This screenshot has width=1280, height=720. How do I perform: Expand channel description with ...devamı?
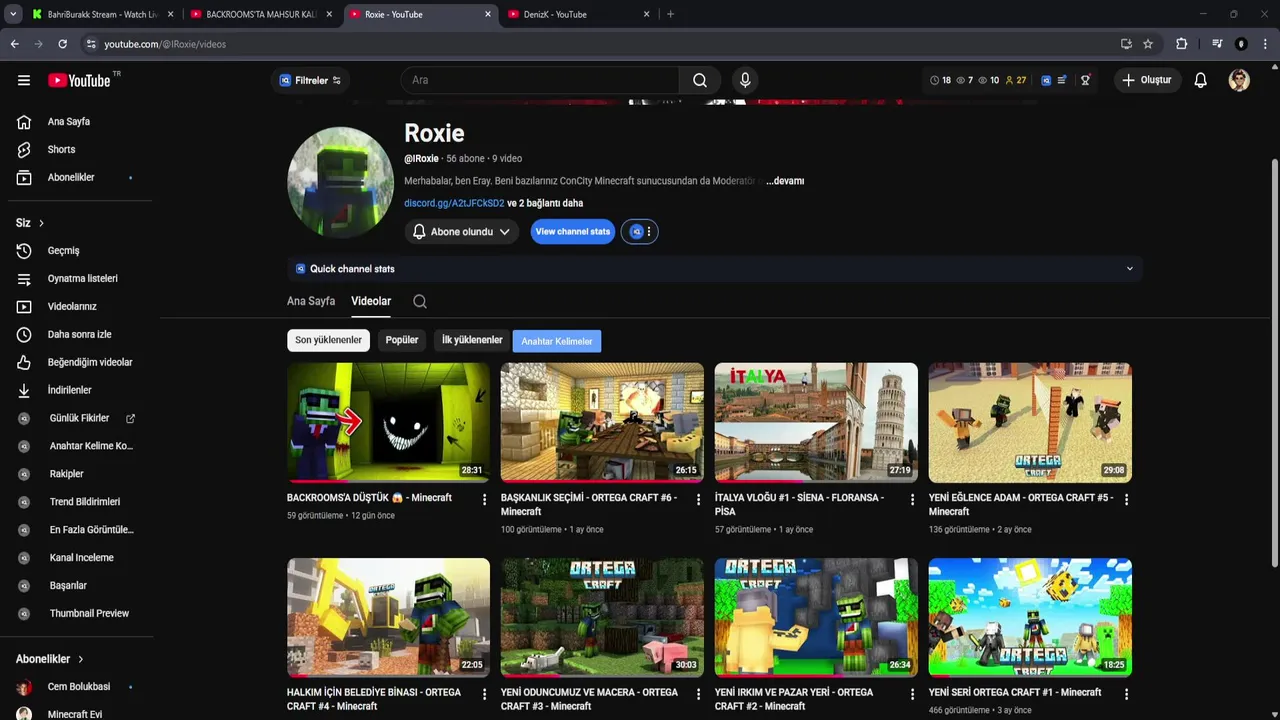click(785, 181)
